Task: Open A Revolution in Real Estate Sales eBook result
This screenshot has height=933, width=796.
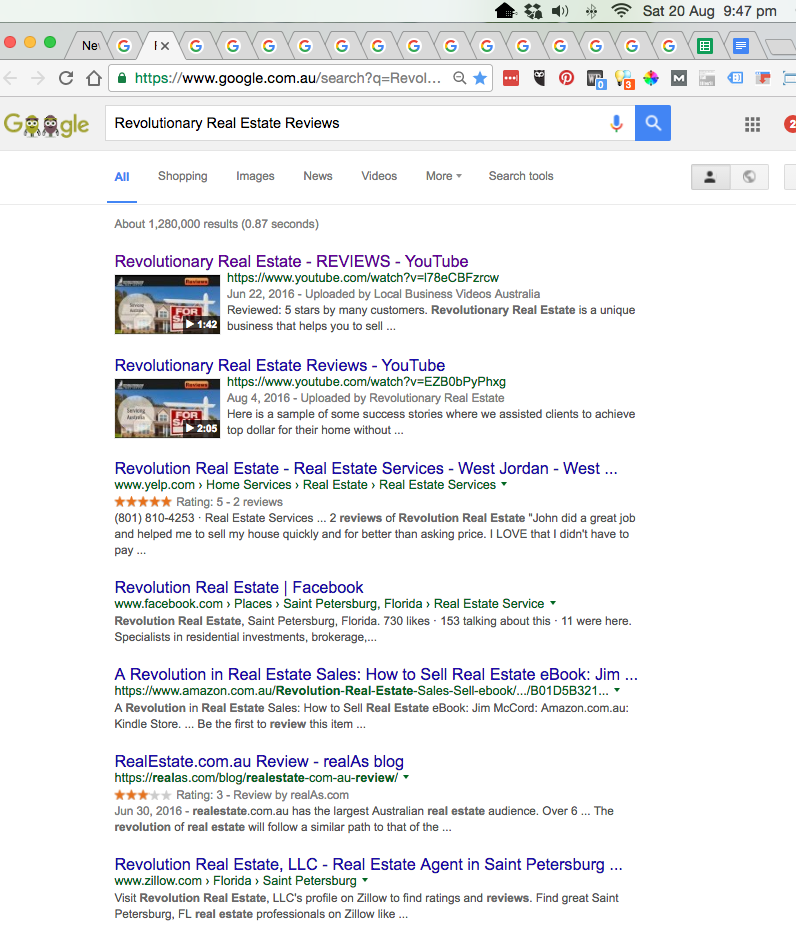Action: [376, 674]
